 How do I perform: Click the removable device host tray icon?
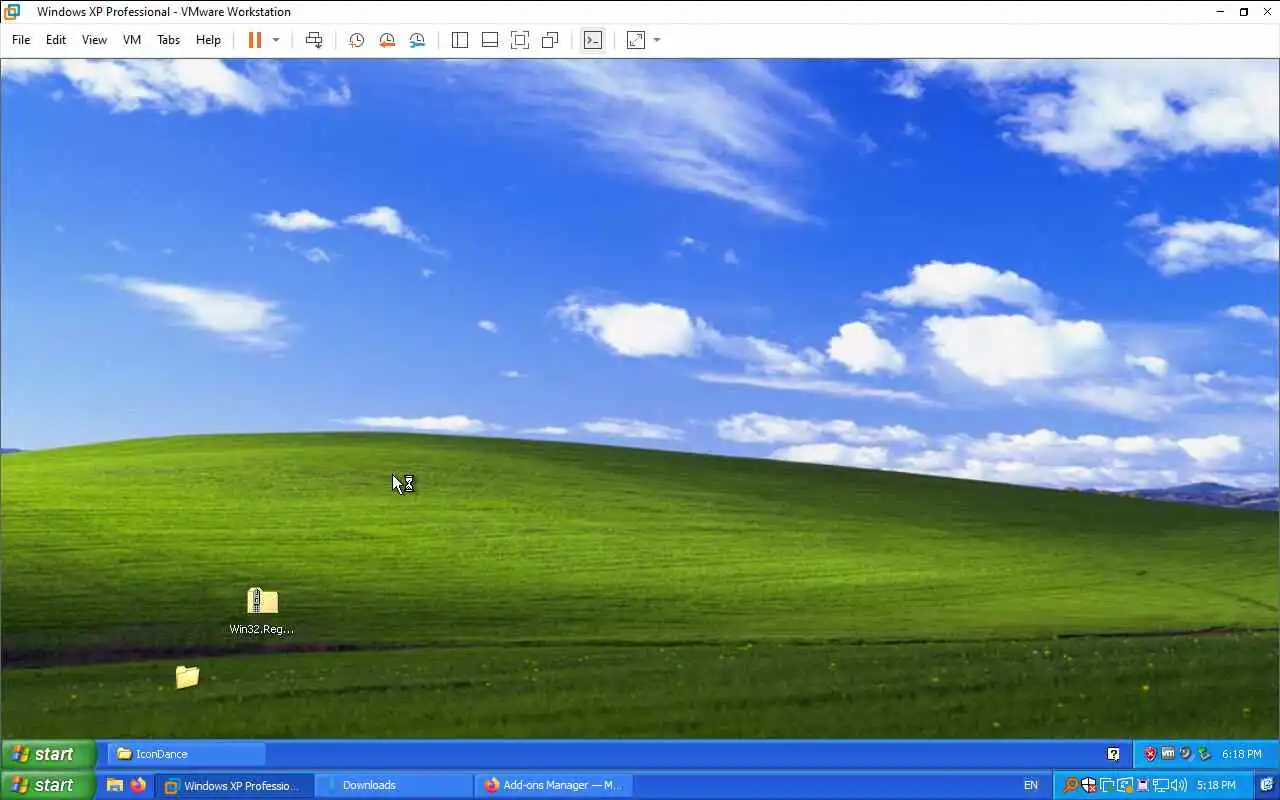pyautogui.click(x=1143, y=785)
